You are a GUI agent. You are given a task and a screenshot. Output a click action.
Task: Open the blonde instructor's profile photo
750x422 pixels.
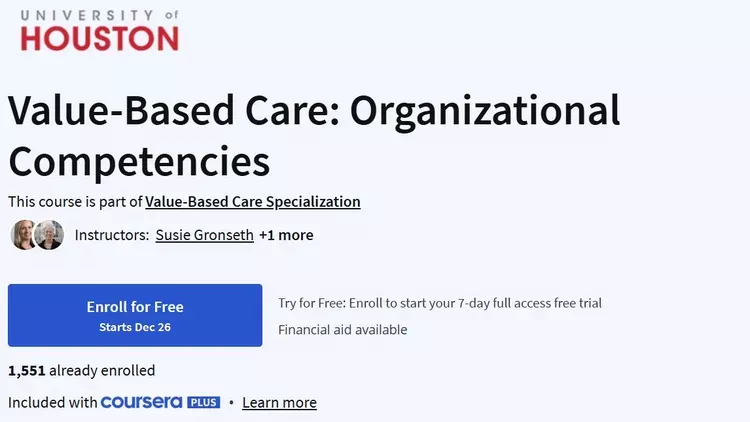click(x=23, y=235)
